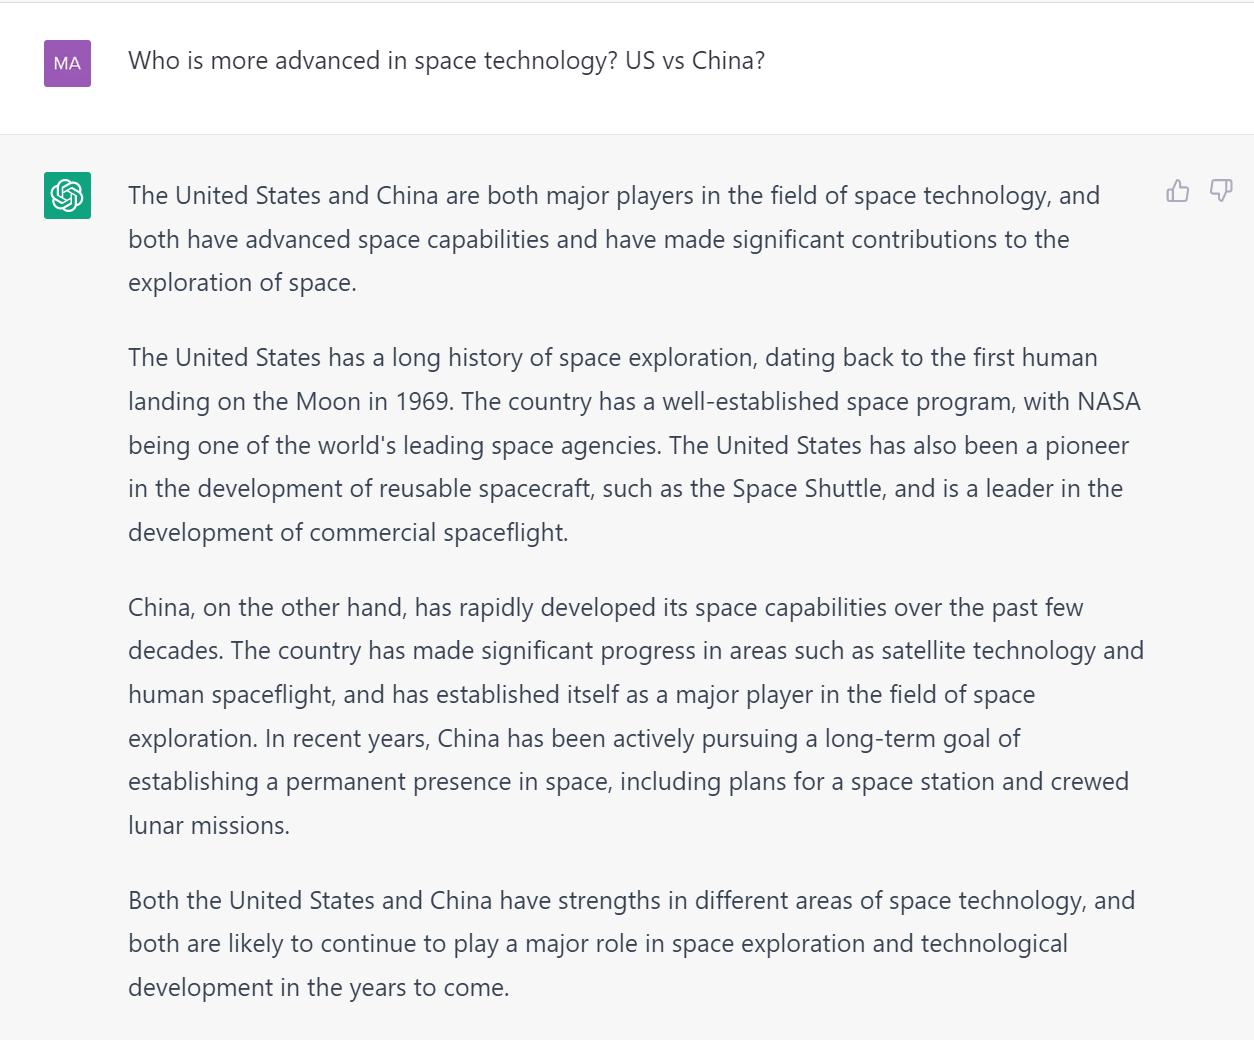Click the year 1969 in the text

pyautogui.click(x=424, y=402)
